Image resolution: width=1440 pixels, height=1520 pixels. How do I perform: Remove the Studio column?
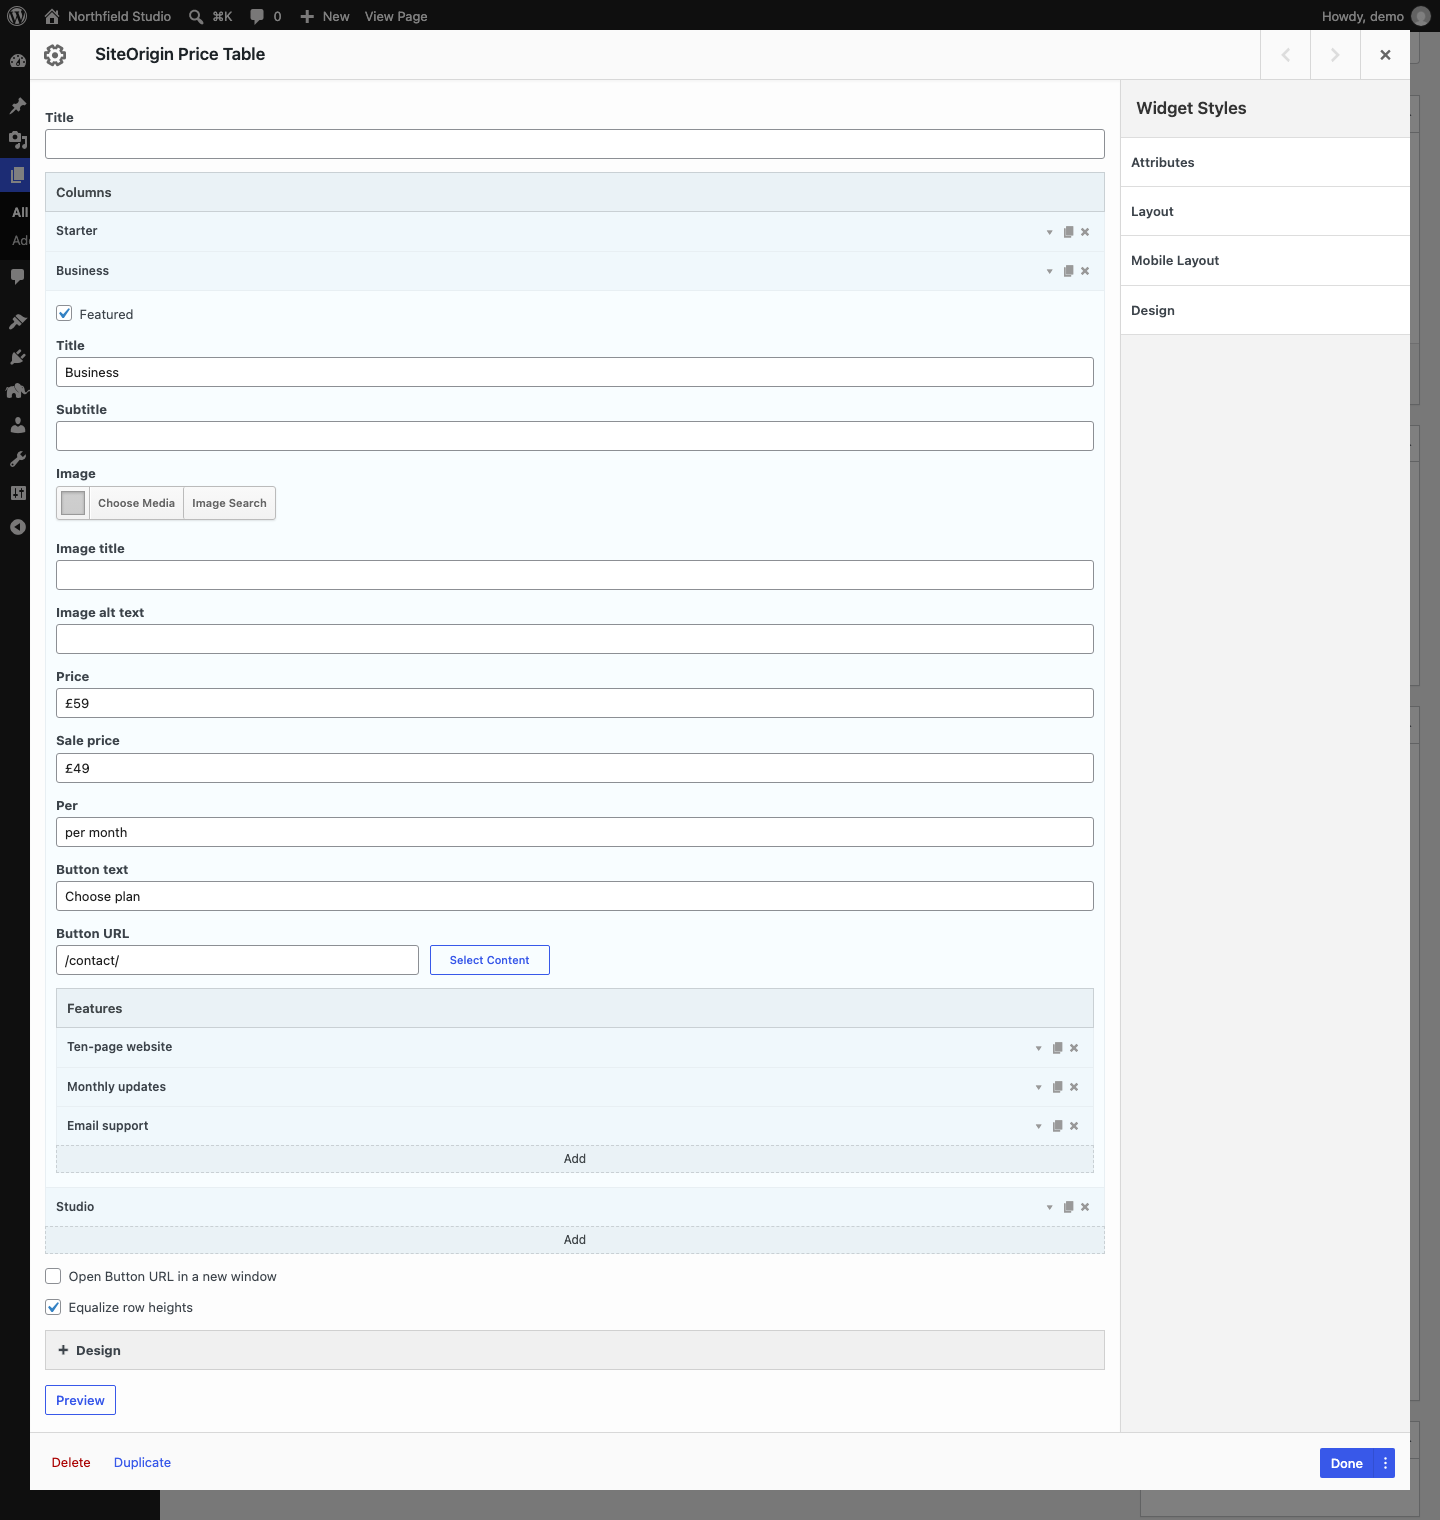coord(1085,1207)
